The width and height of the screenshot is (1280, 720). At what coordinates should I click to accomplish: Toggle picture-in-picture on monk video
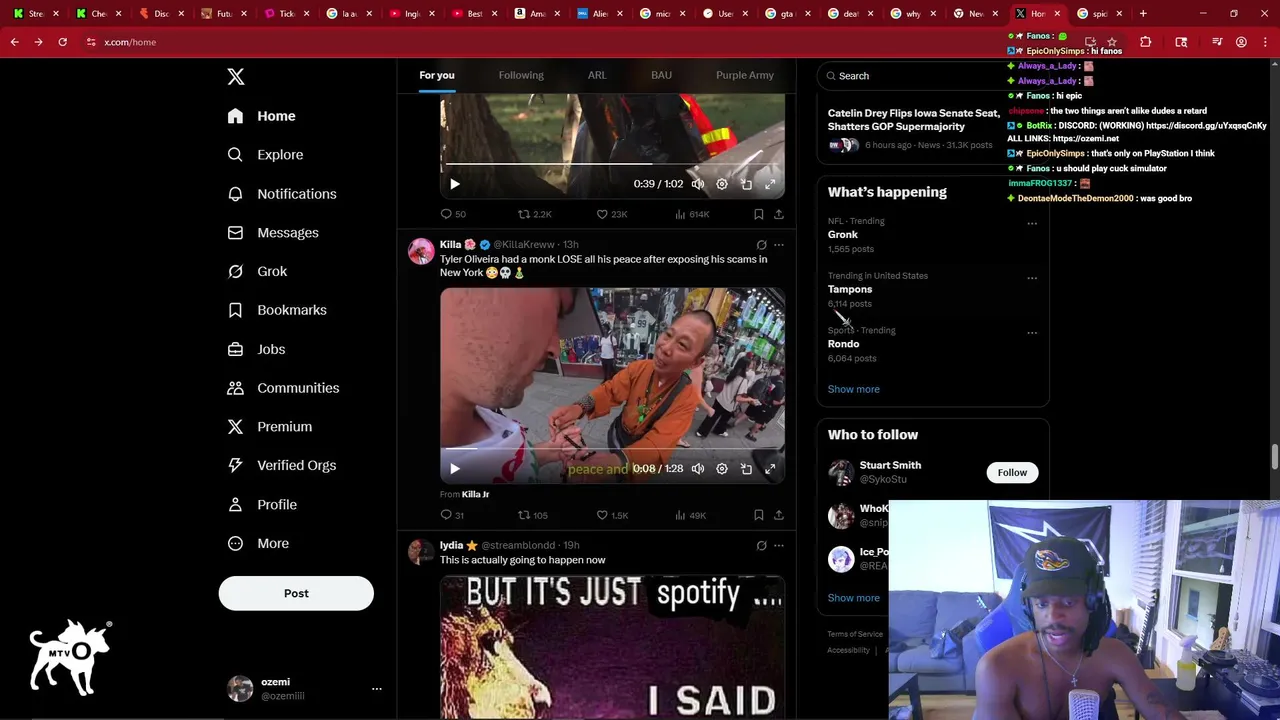pyautogui.click(x=746, y=469)
